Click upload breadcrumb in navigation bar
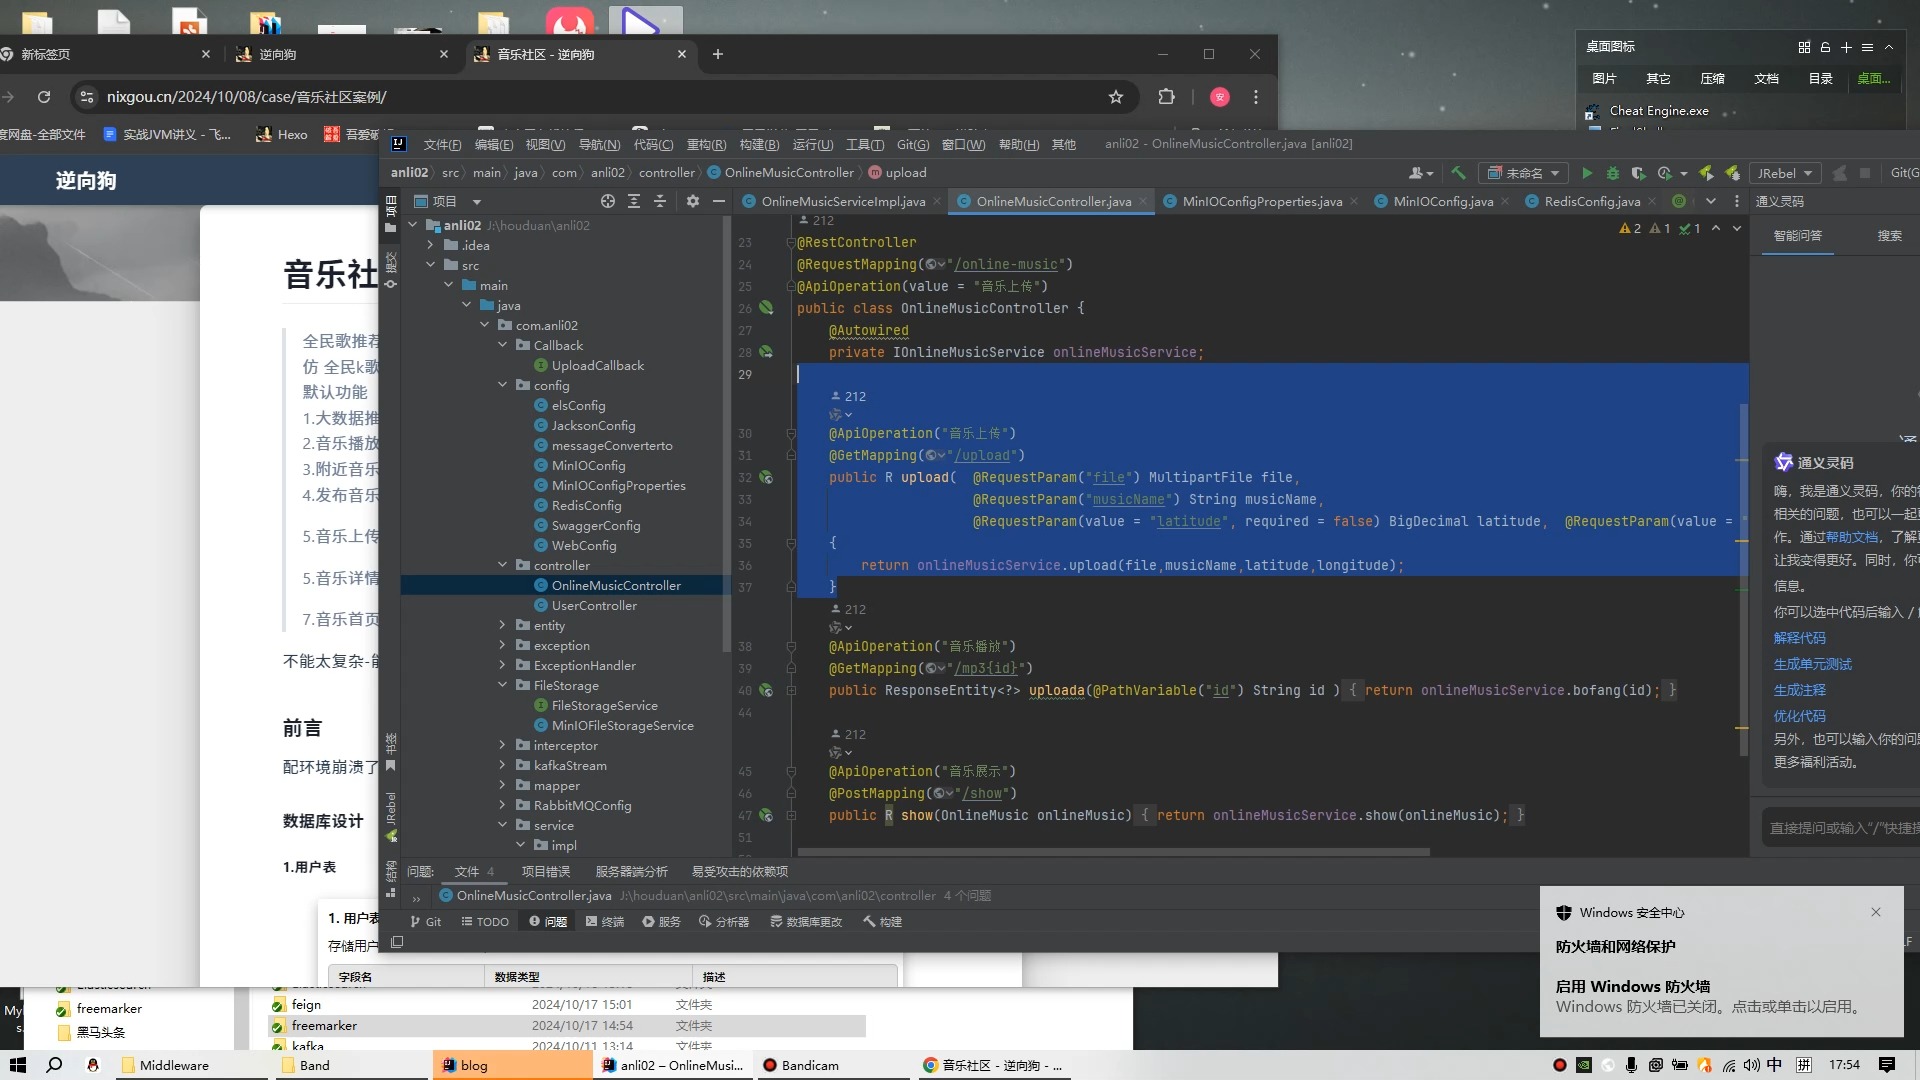 (897, 173)
